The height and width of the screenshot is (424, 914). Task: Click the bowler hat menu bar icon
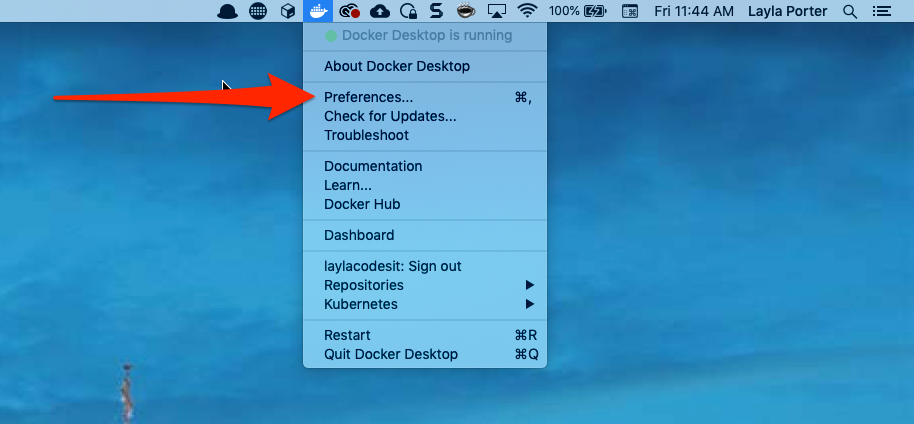coord(227,11)
